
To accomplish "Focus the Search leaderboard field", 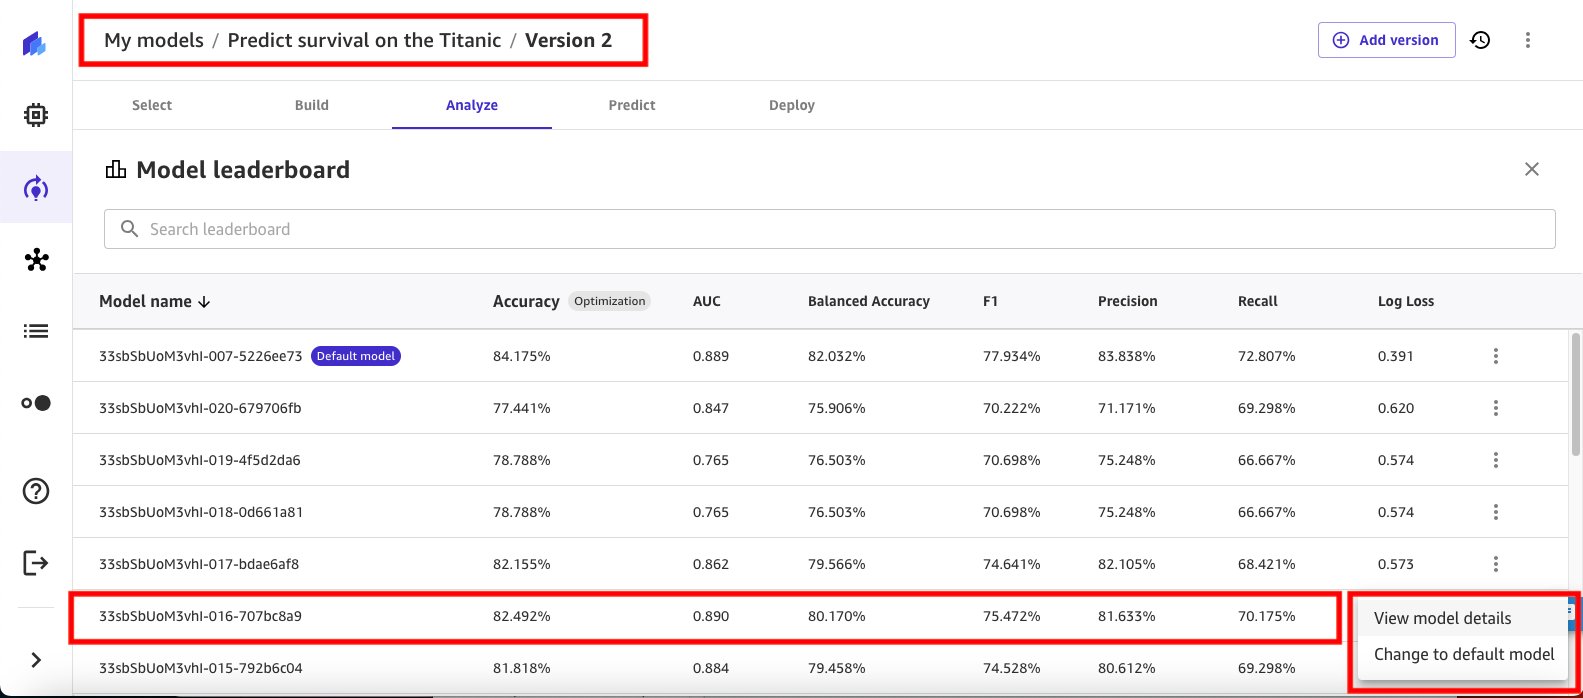I will 830,229.
